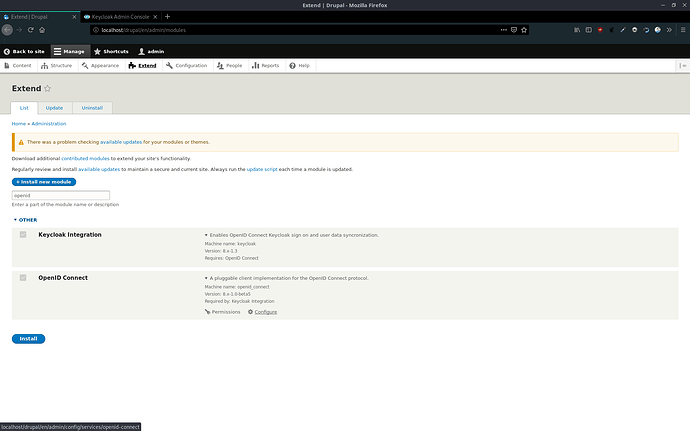Screen dimensions: 690x431
Task: Collapse Keycloak Integration description details
Action: pos(292,235)
